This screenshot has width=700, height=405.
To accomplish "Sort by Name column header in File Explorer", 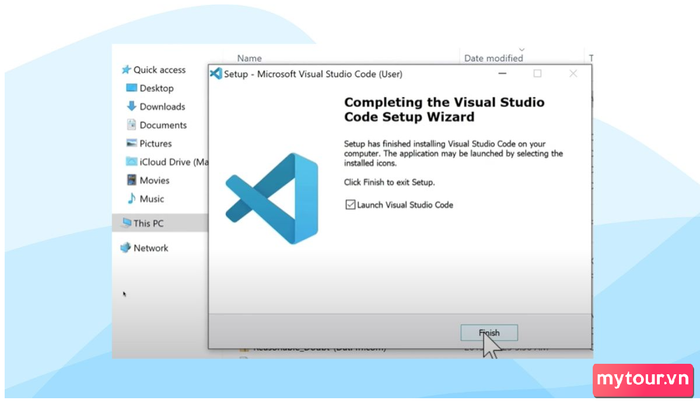I will tap(249, 58).
